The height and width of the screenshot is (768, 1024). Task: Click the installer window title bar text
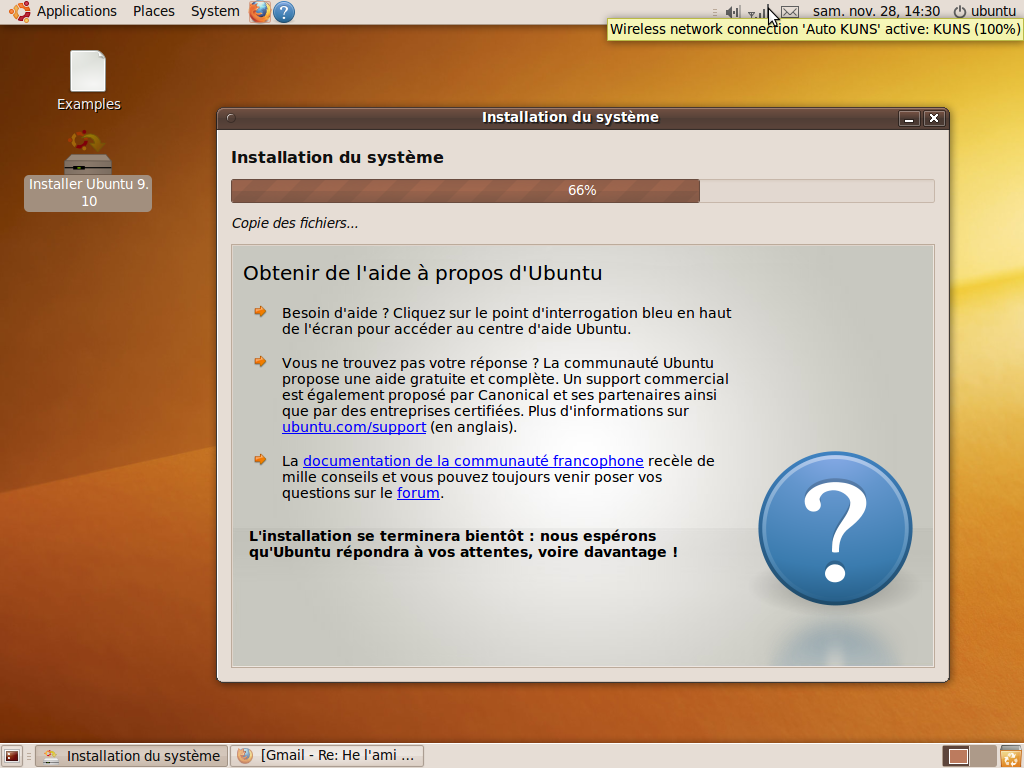[x=570, y=118]
